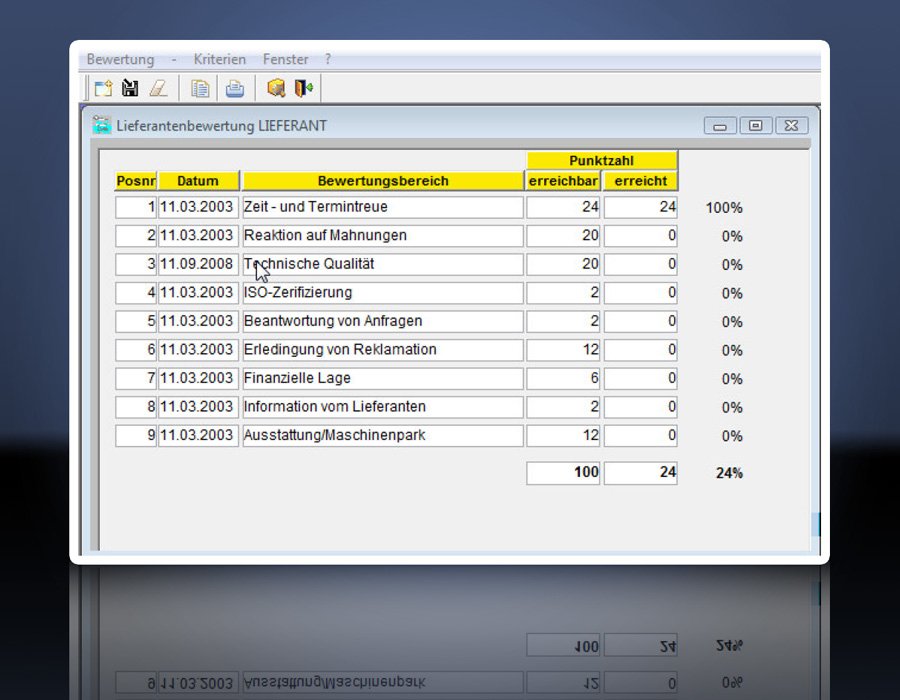Minimize the Lieferantenbewertung inner window
The width and height of the screenshot is (900, 700).
click(720, 126)
